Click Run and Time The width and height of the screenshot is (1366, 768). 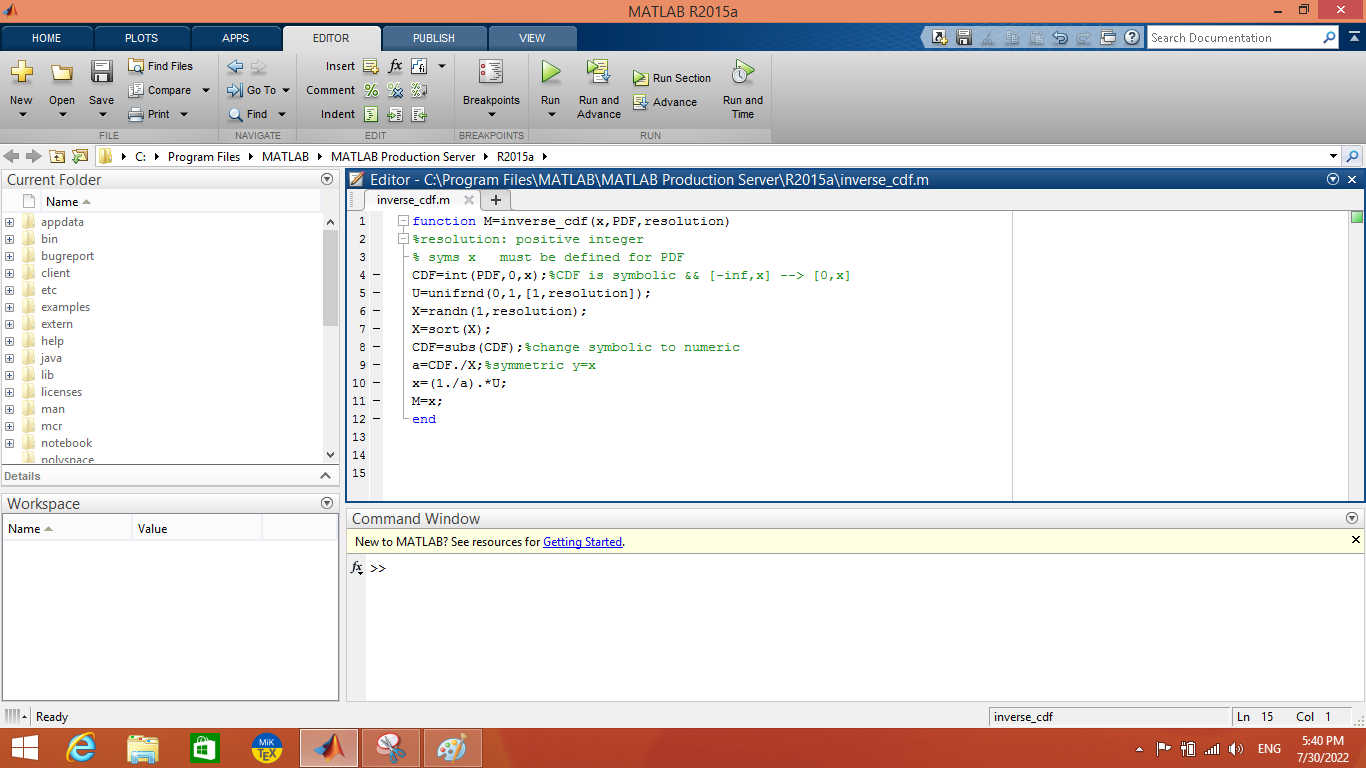pos(742,89)
